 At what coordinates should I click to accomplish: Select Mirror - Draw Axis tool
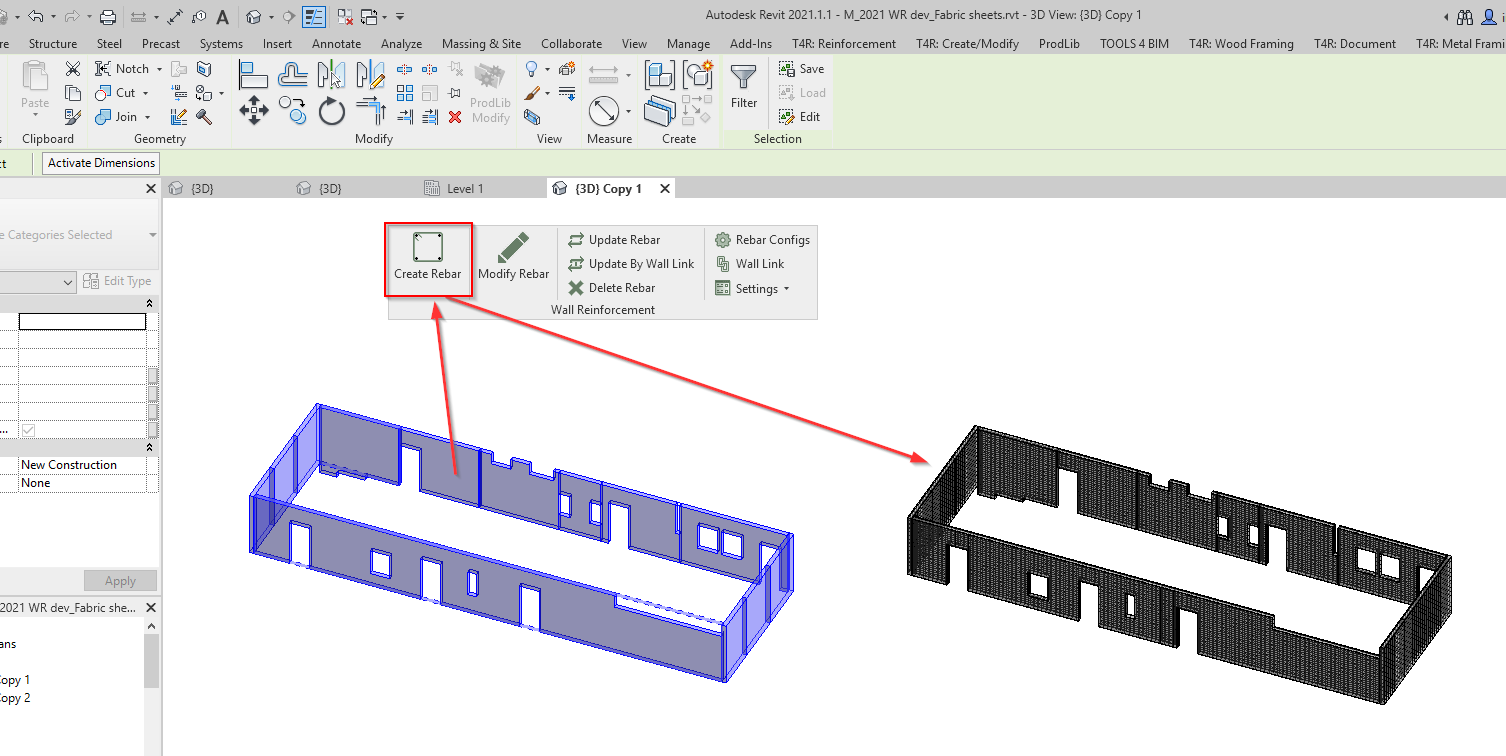[x=370, y=75]
